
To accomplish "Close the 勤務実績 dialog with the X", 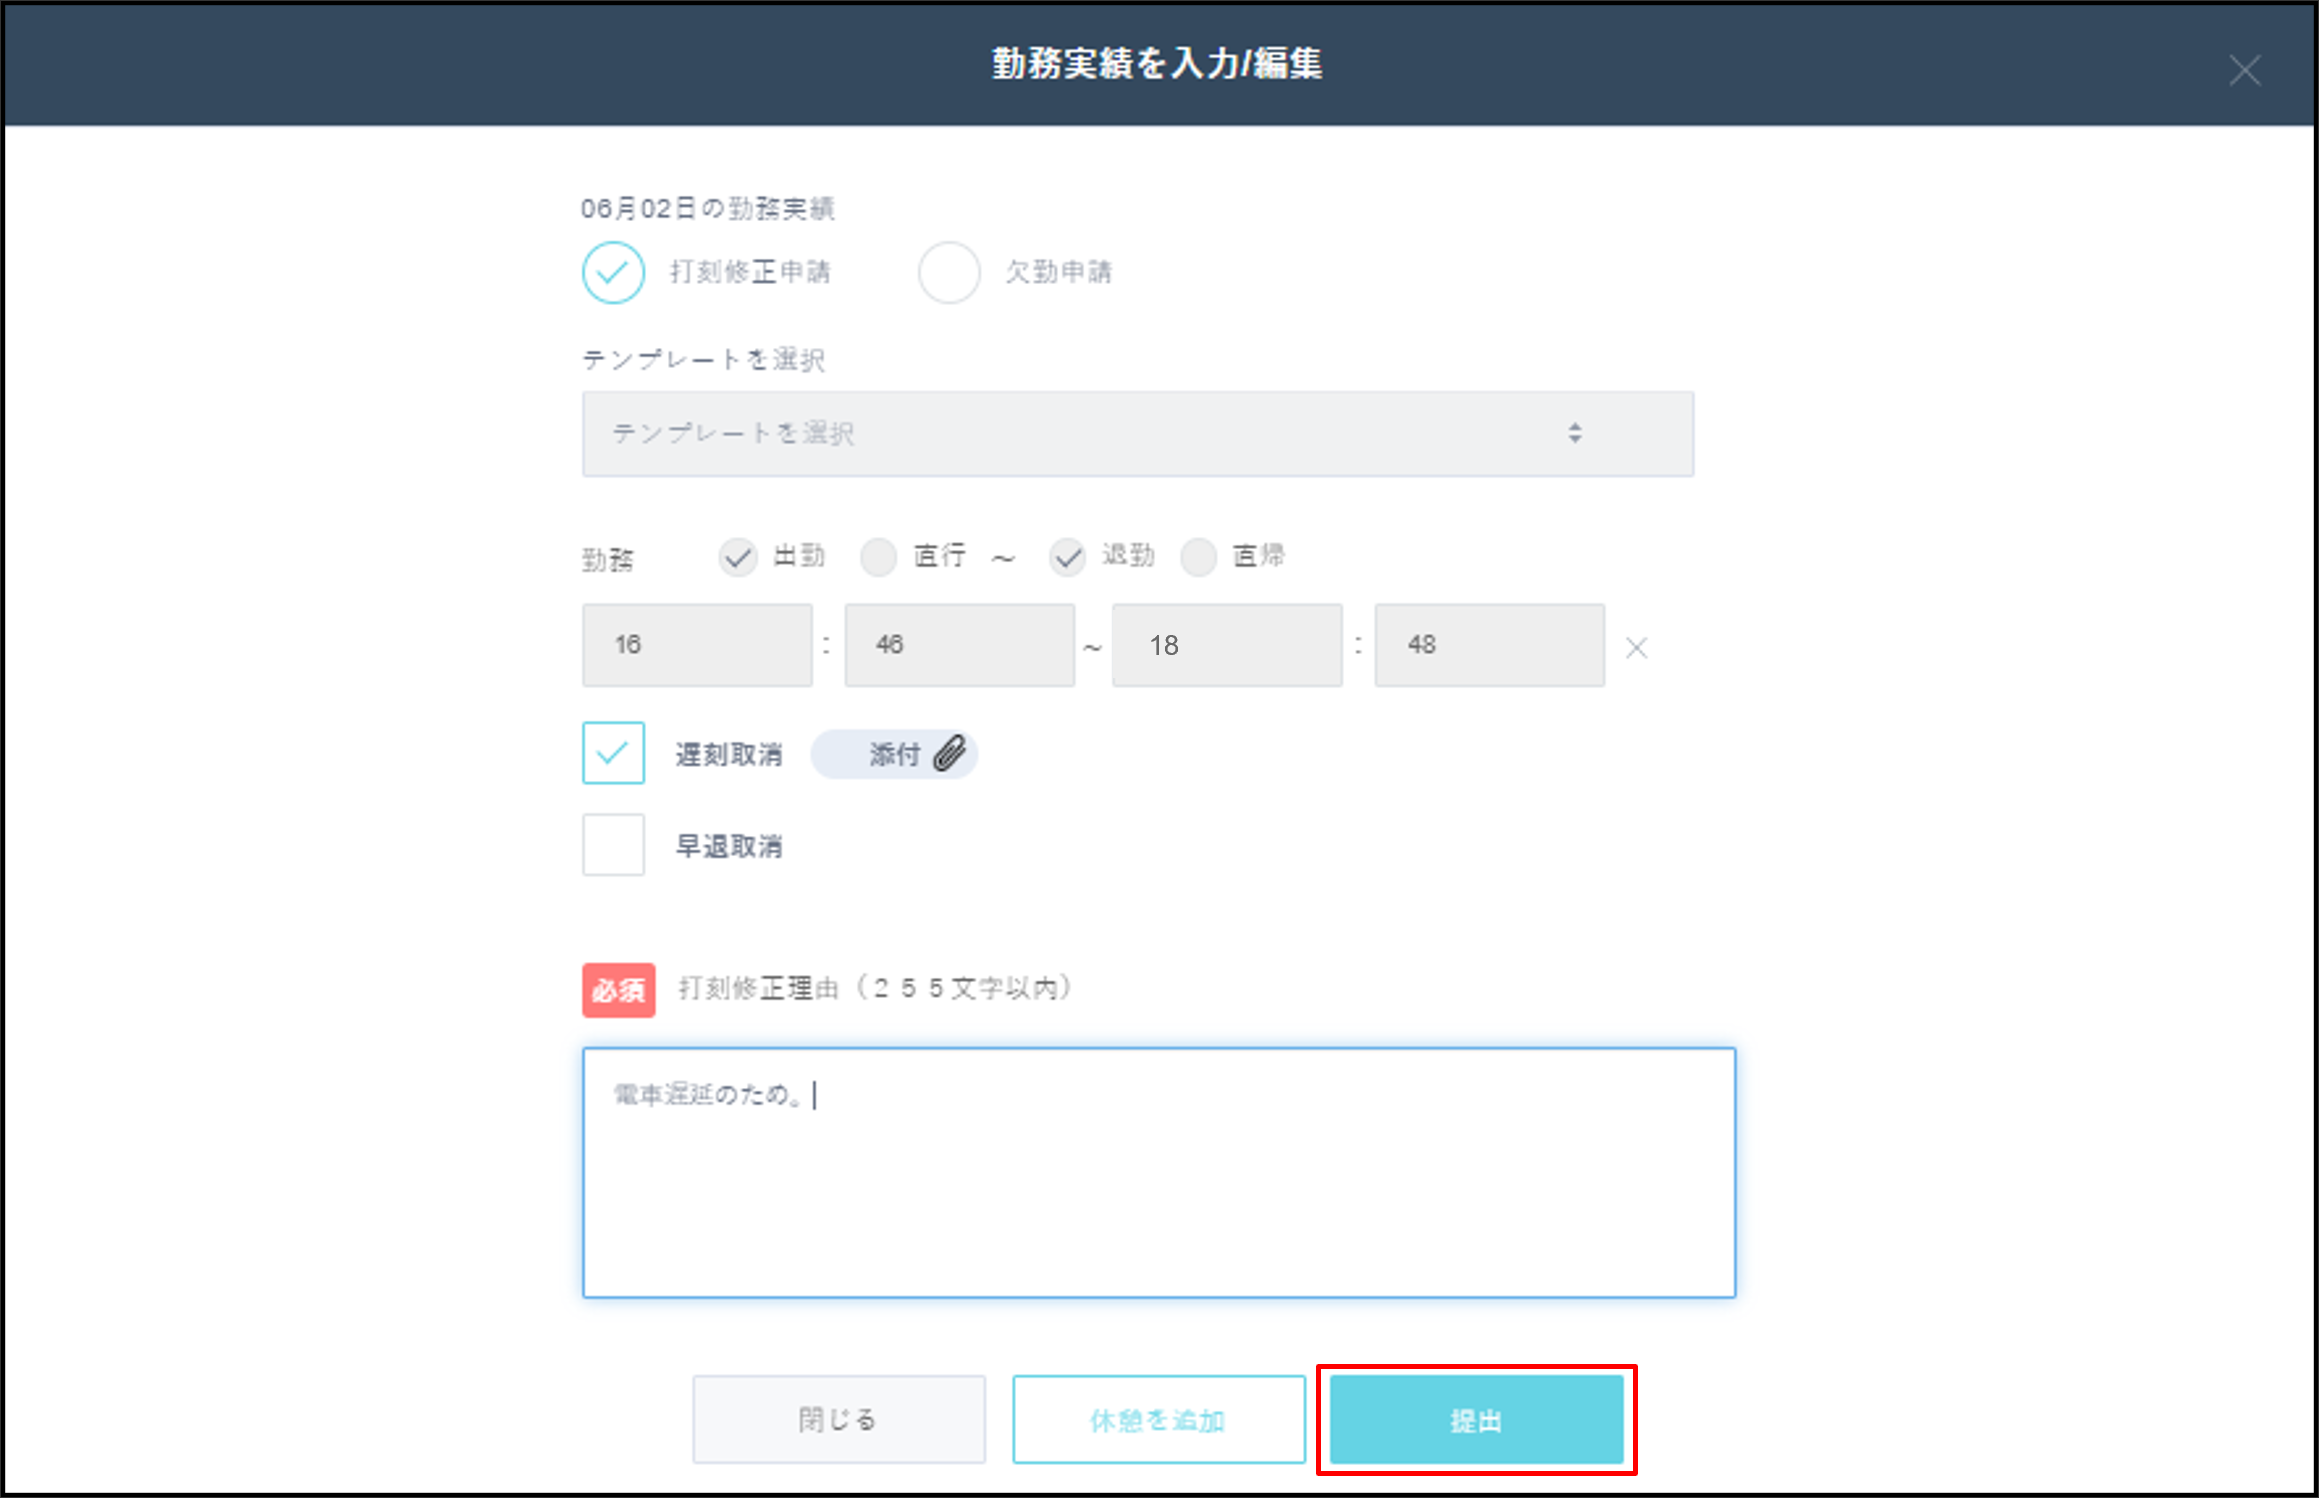I will [2246, 69].
